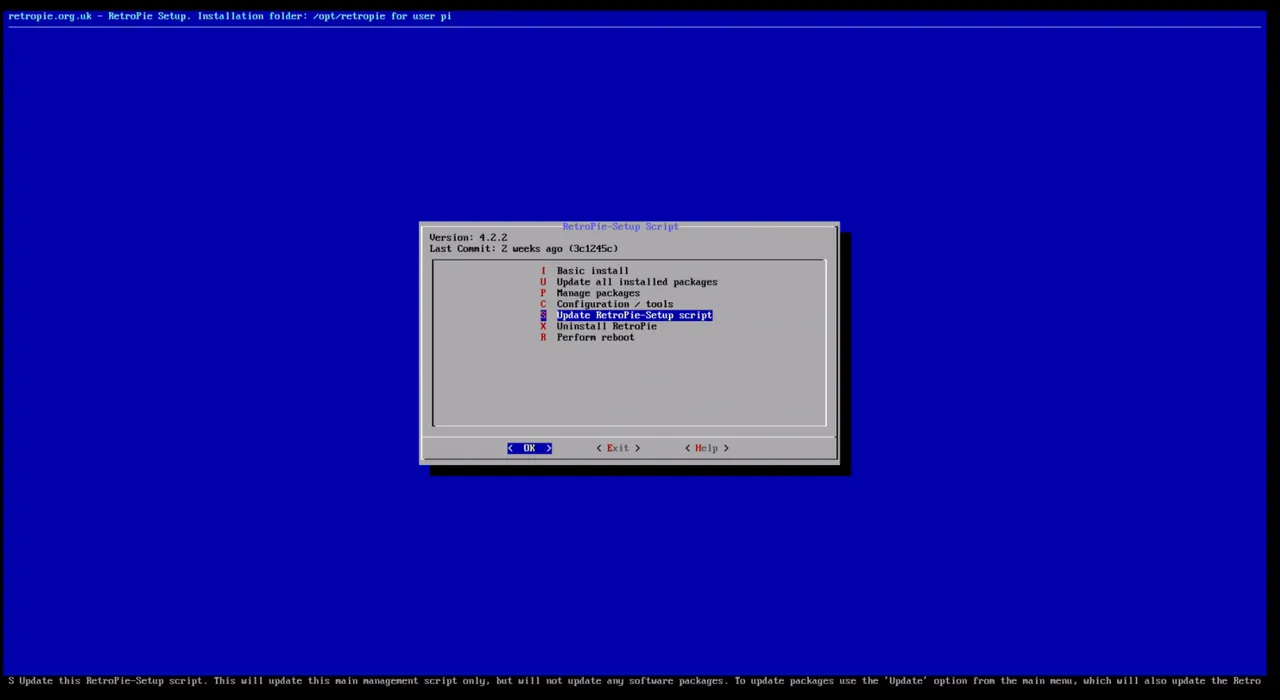
Task: Select Update RetroPie-Setup script entry
Action: pyautogui.click(x=626, y=315)
